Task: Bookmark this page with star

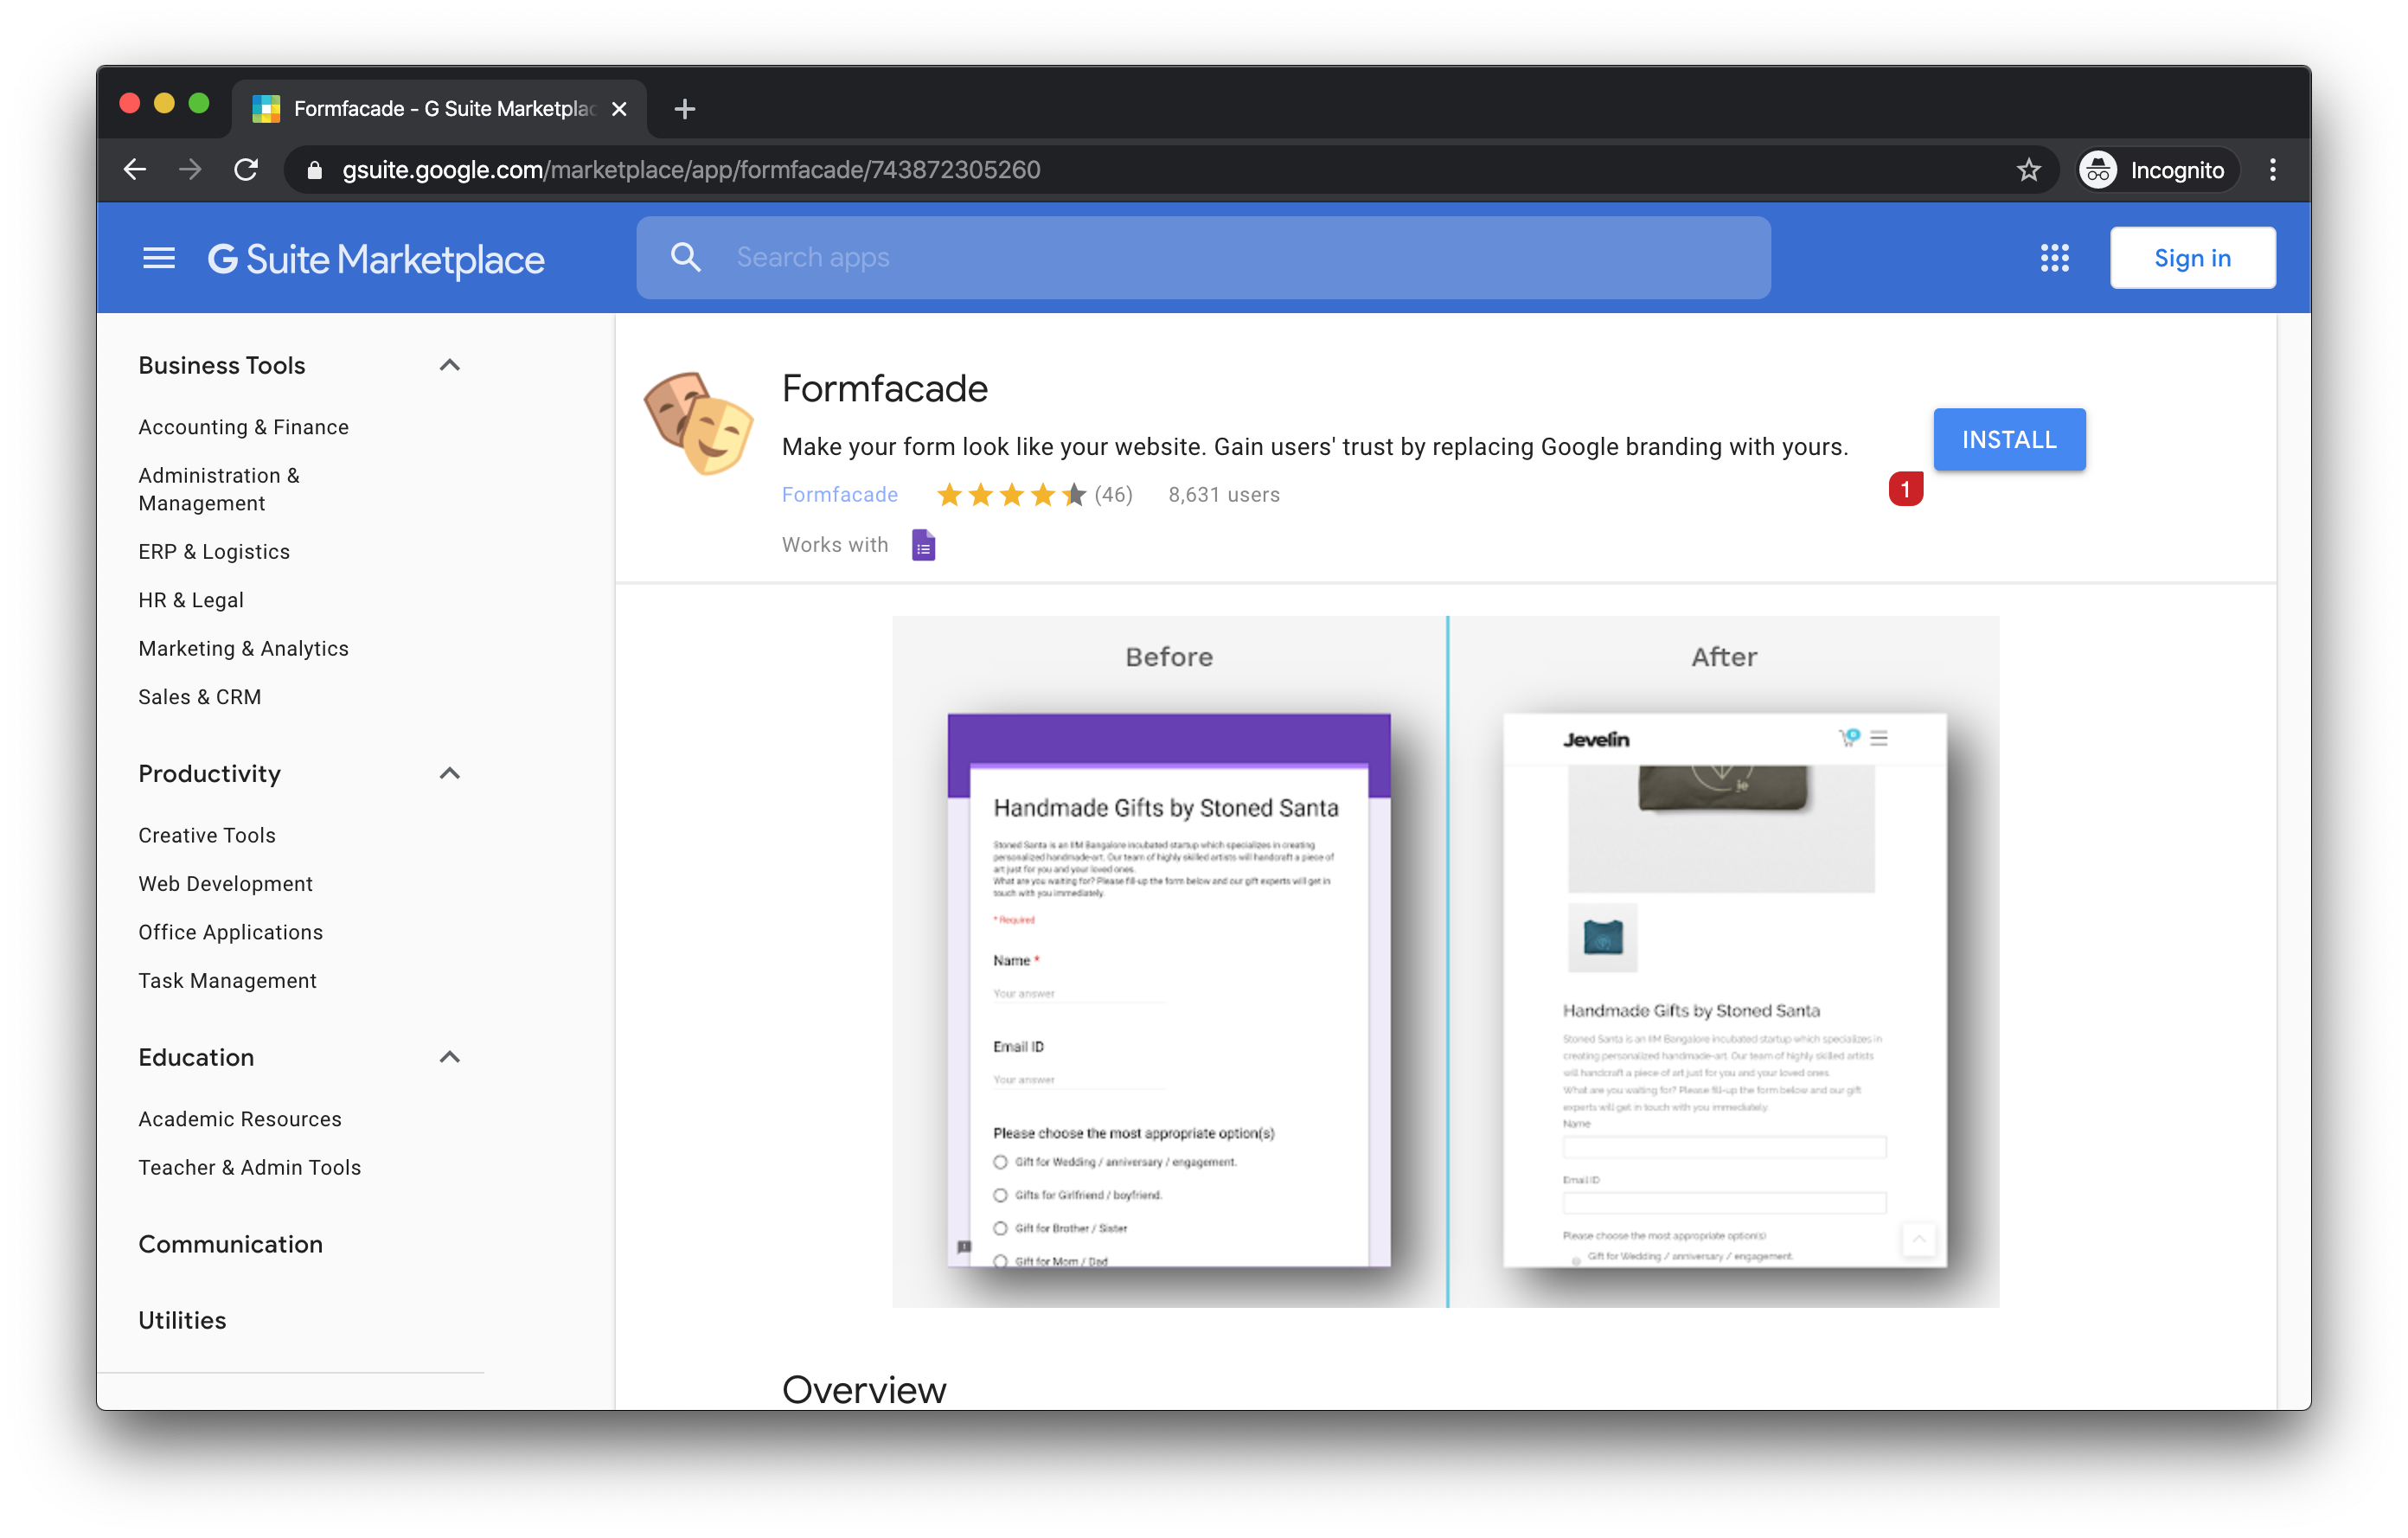Action: 2027,170
